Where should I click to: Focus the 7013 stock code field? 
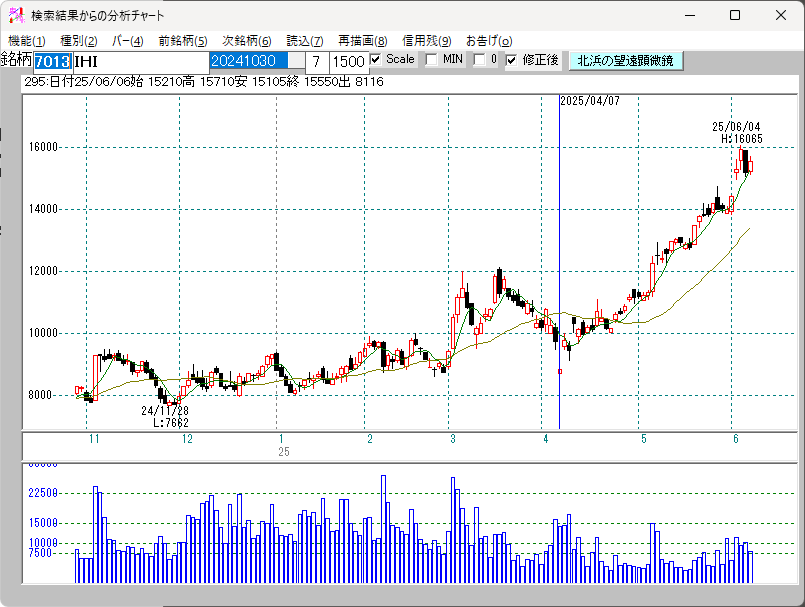coord(53,62)
